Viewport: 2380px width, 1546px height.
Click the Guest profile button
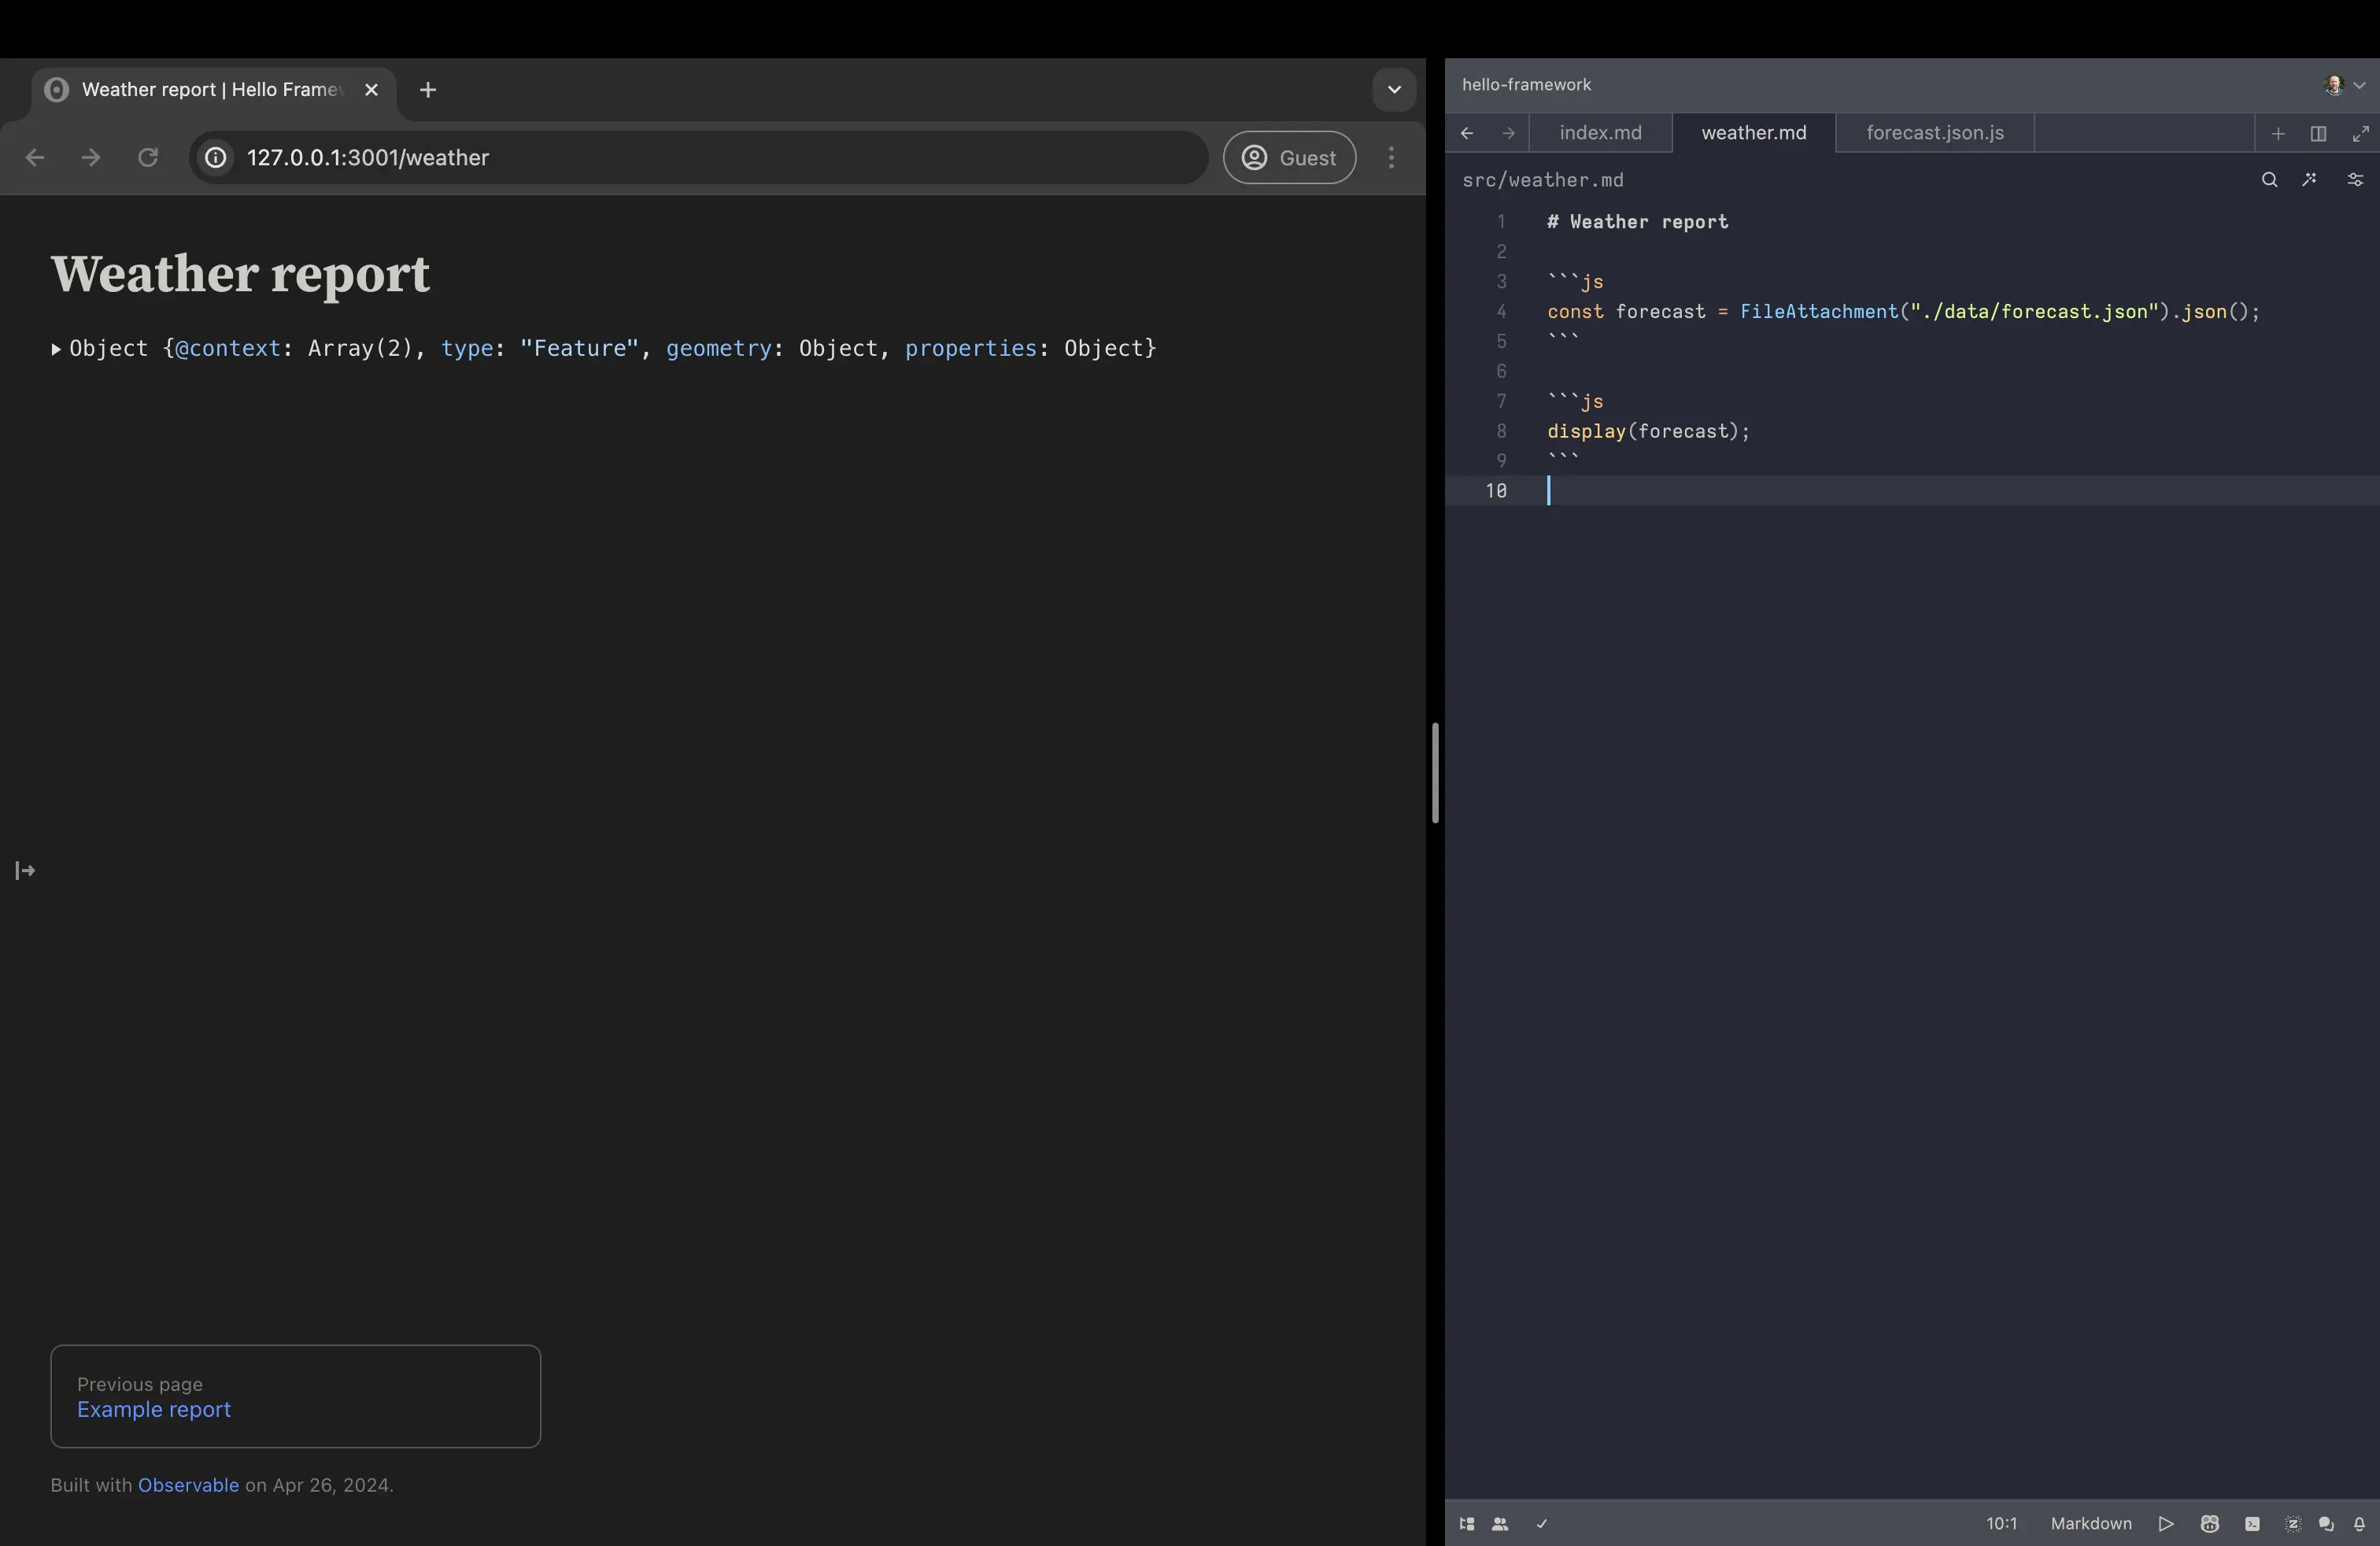click(1289, 158)
